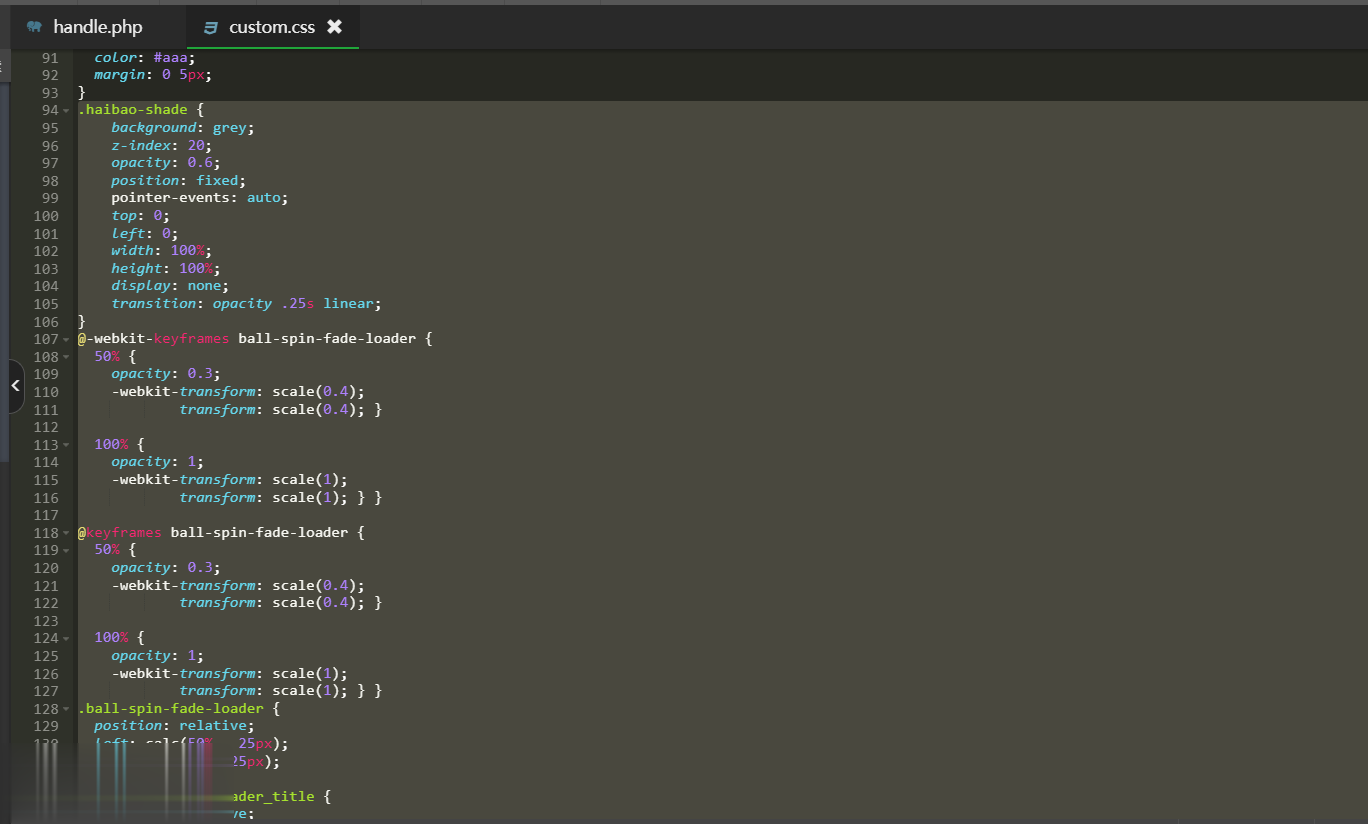Click line number 117 in the gutter
Image resolution: width=1368 pixels, height=824 pixels.
[x=46, y=515]
